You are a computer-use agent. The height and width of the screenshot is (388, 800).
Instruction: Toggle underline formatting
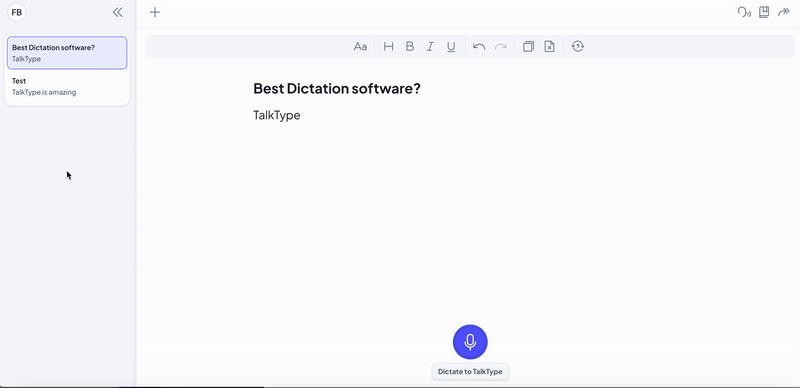click(451, 46)
